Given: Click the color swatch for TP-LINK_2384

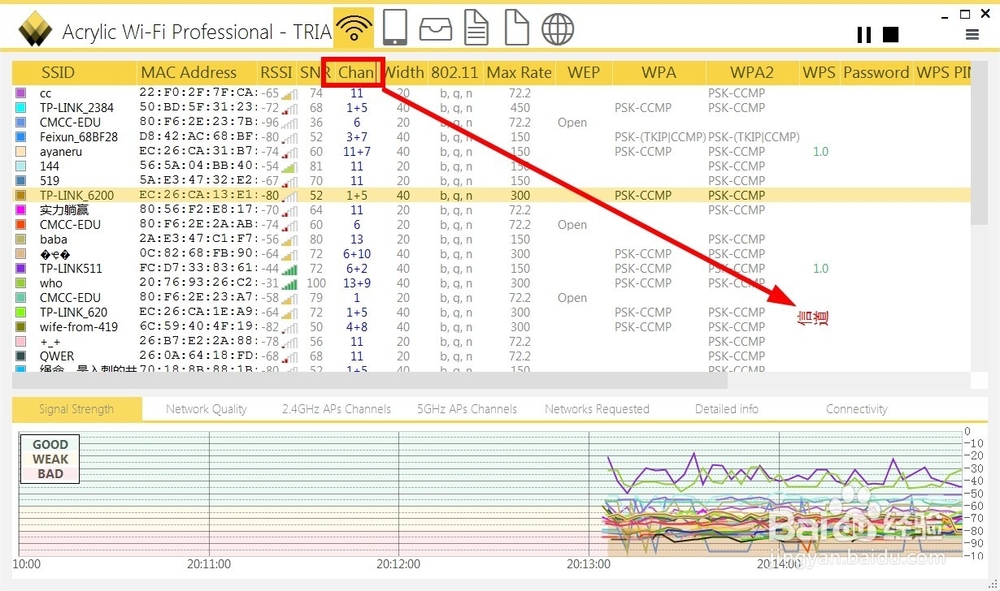Looking at the screenshot, I should coord(20,108).
